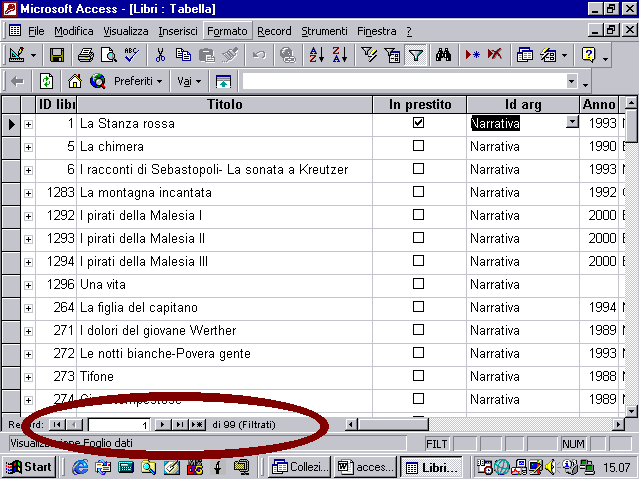Open Print Preview magnifier icon

coord(109,55)
